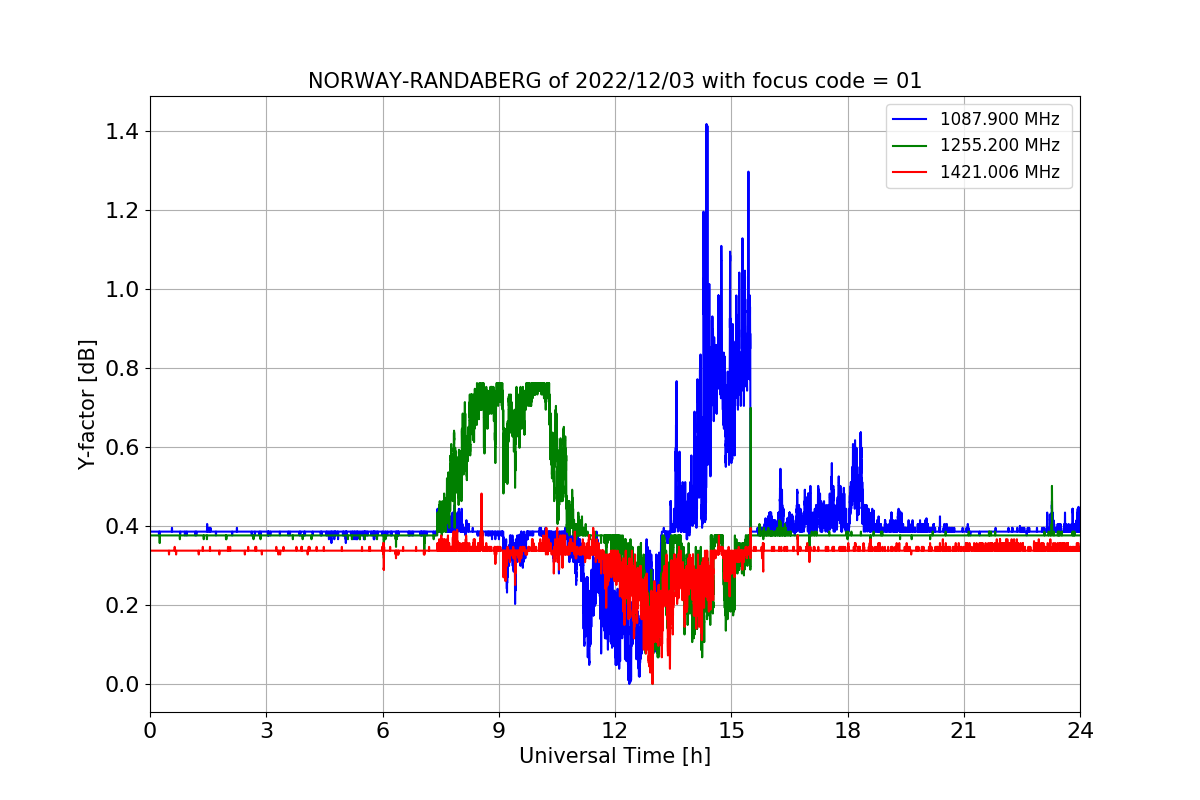Click x-axis tick label 24
The width and height of the screenshot is (1200, 800).
[1080, 731]
